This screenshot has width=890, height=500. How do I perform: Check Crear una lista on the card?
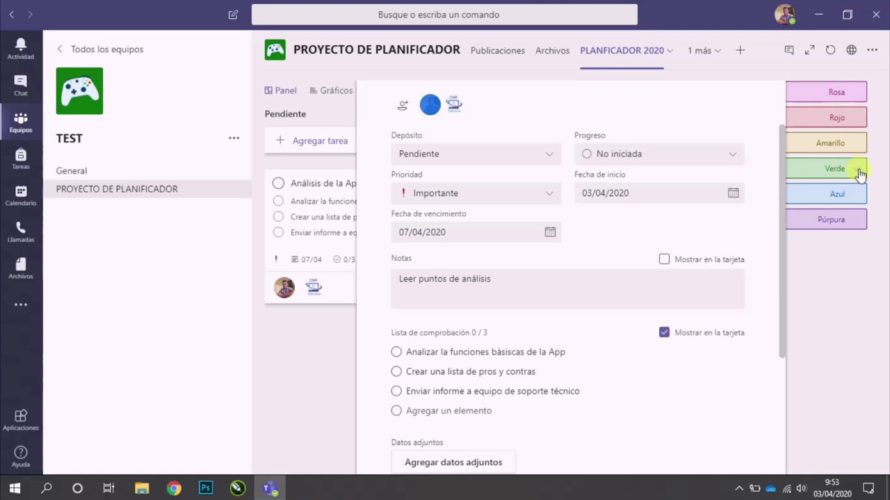(x=278, y=217)
